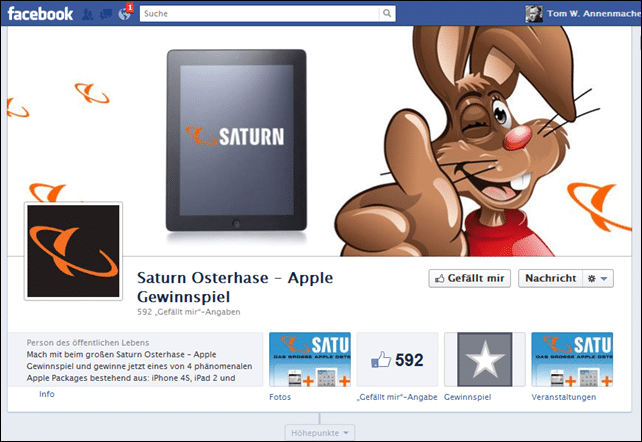Open the messages icon

click(x=106, y=14)
